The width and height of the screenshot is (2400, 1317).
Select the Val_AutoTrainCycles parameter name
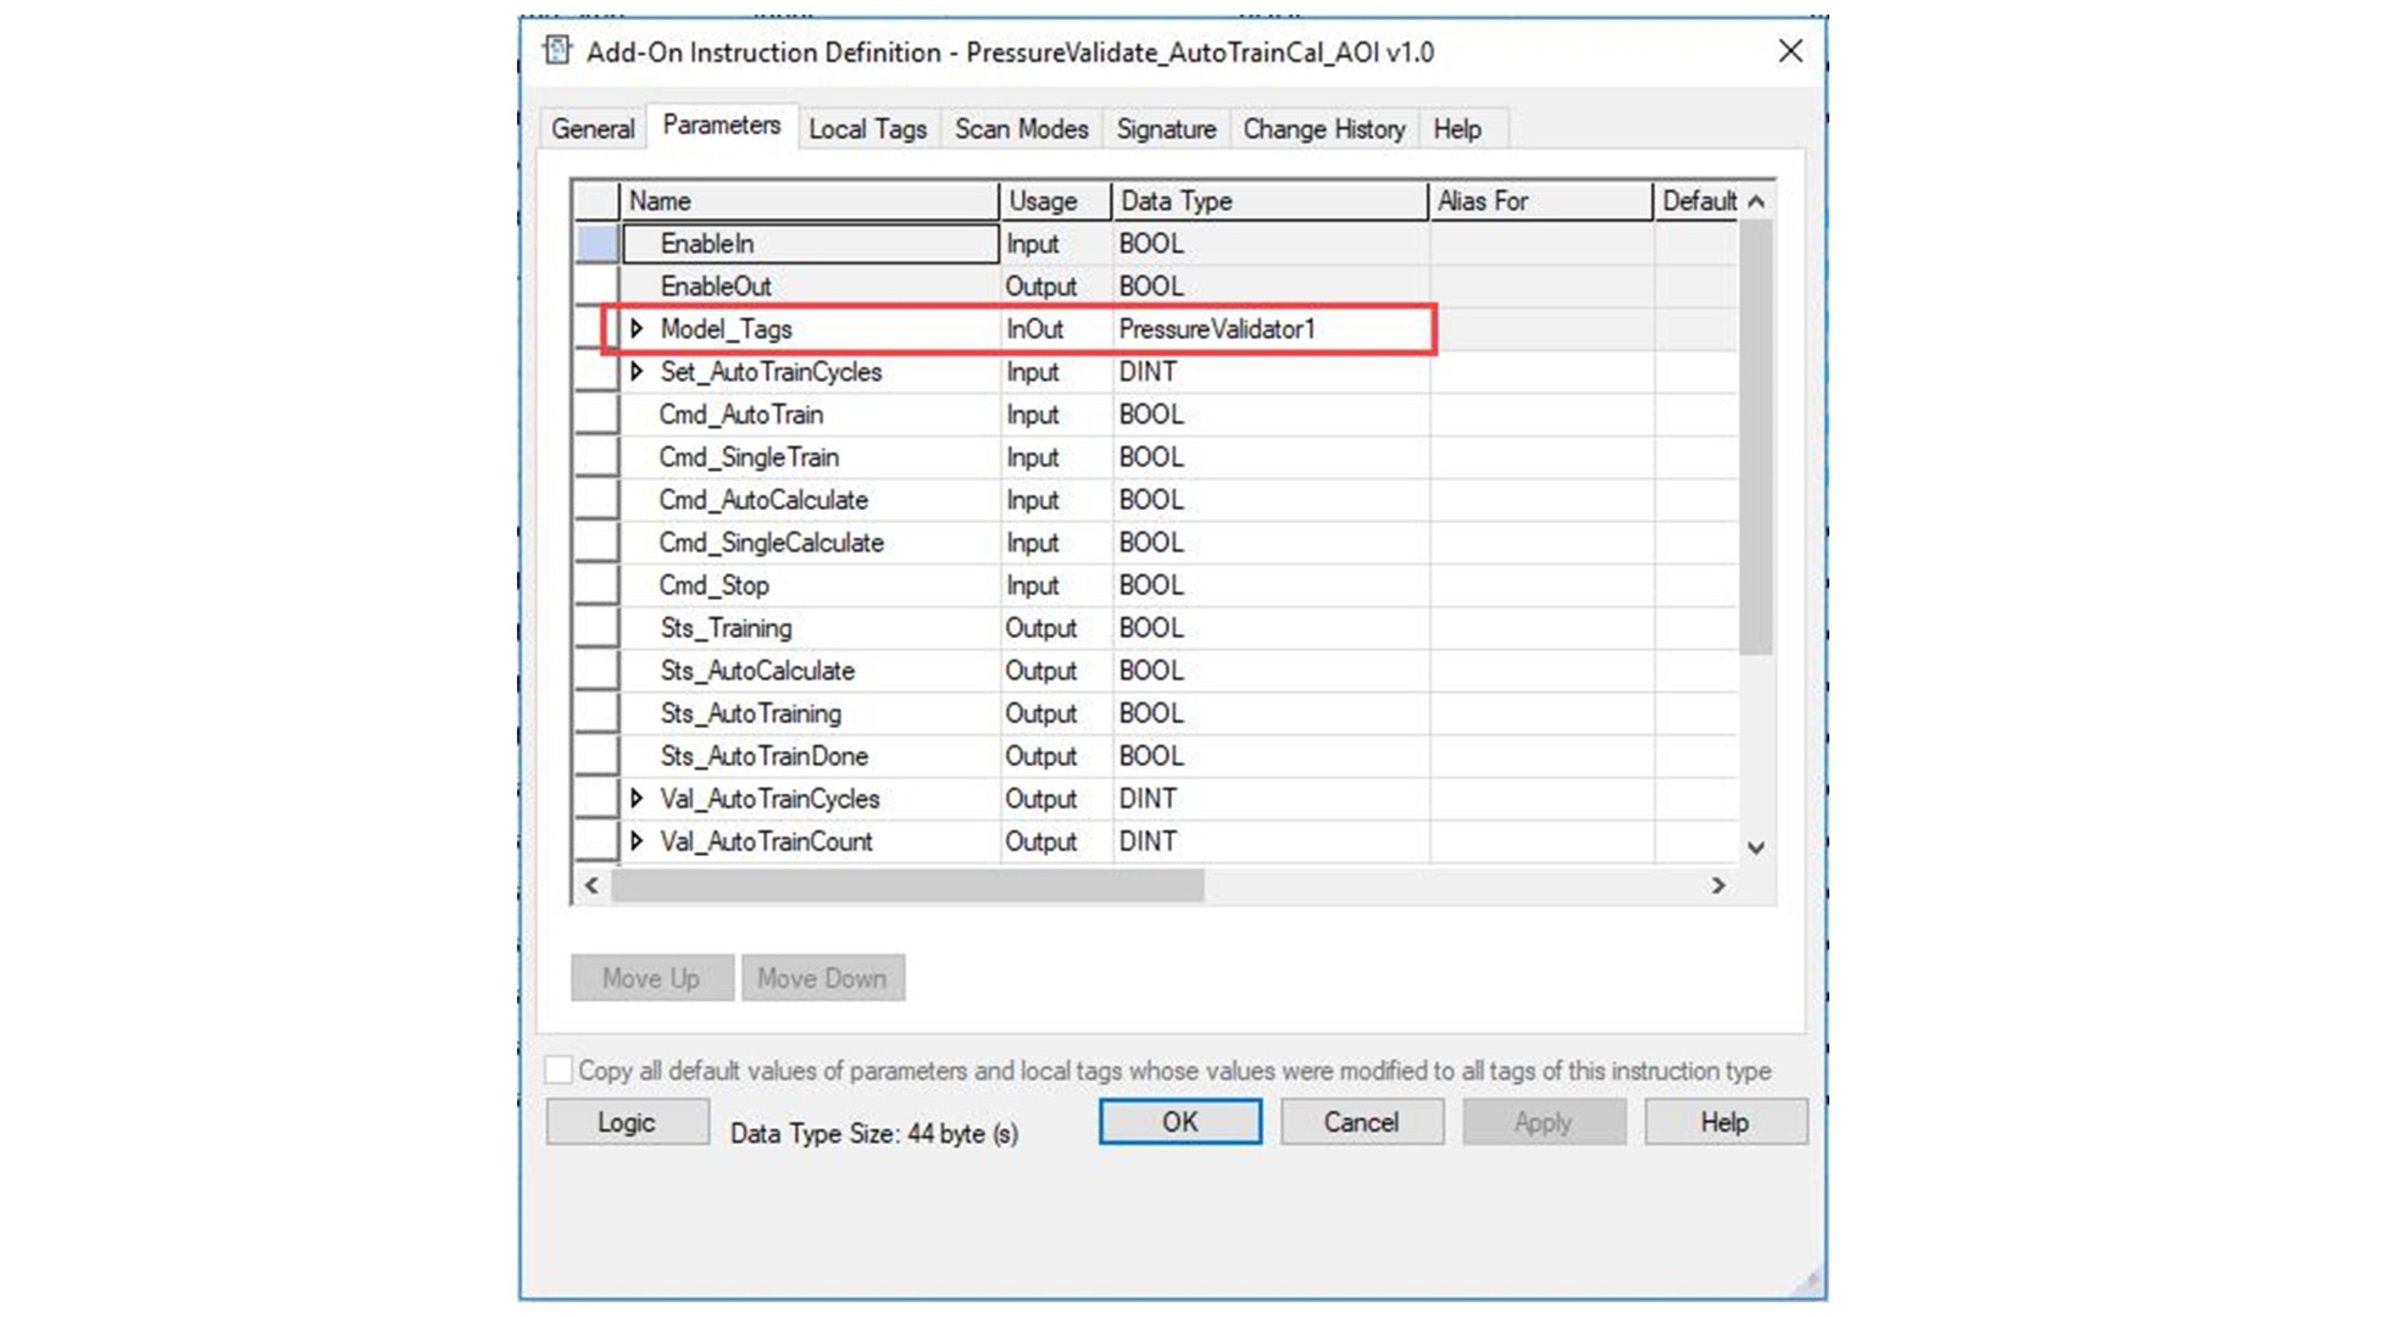770,798
